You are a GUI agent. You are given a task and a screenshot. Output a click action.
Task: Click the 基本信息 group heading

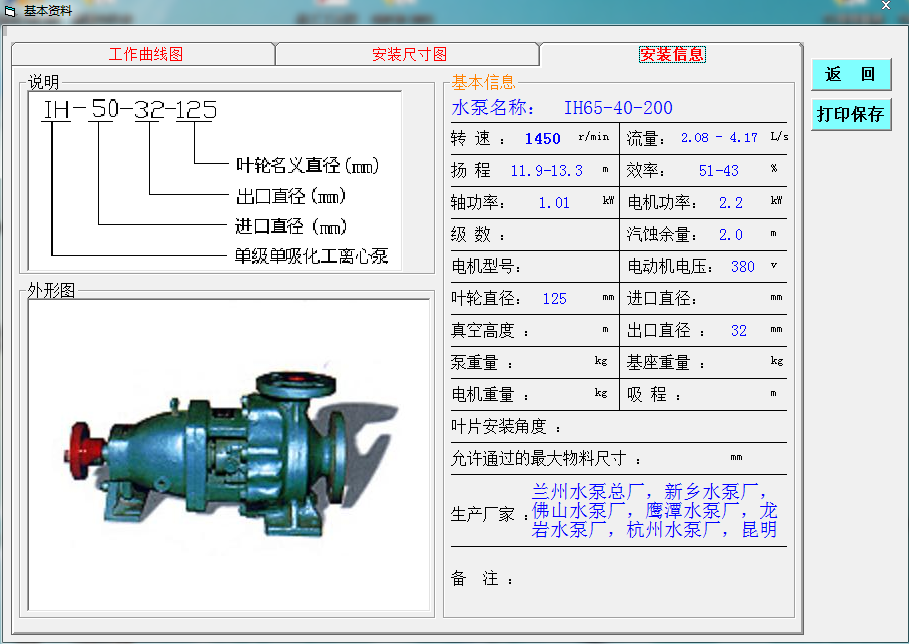pyautogui.click(x=483, y=82)
